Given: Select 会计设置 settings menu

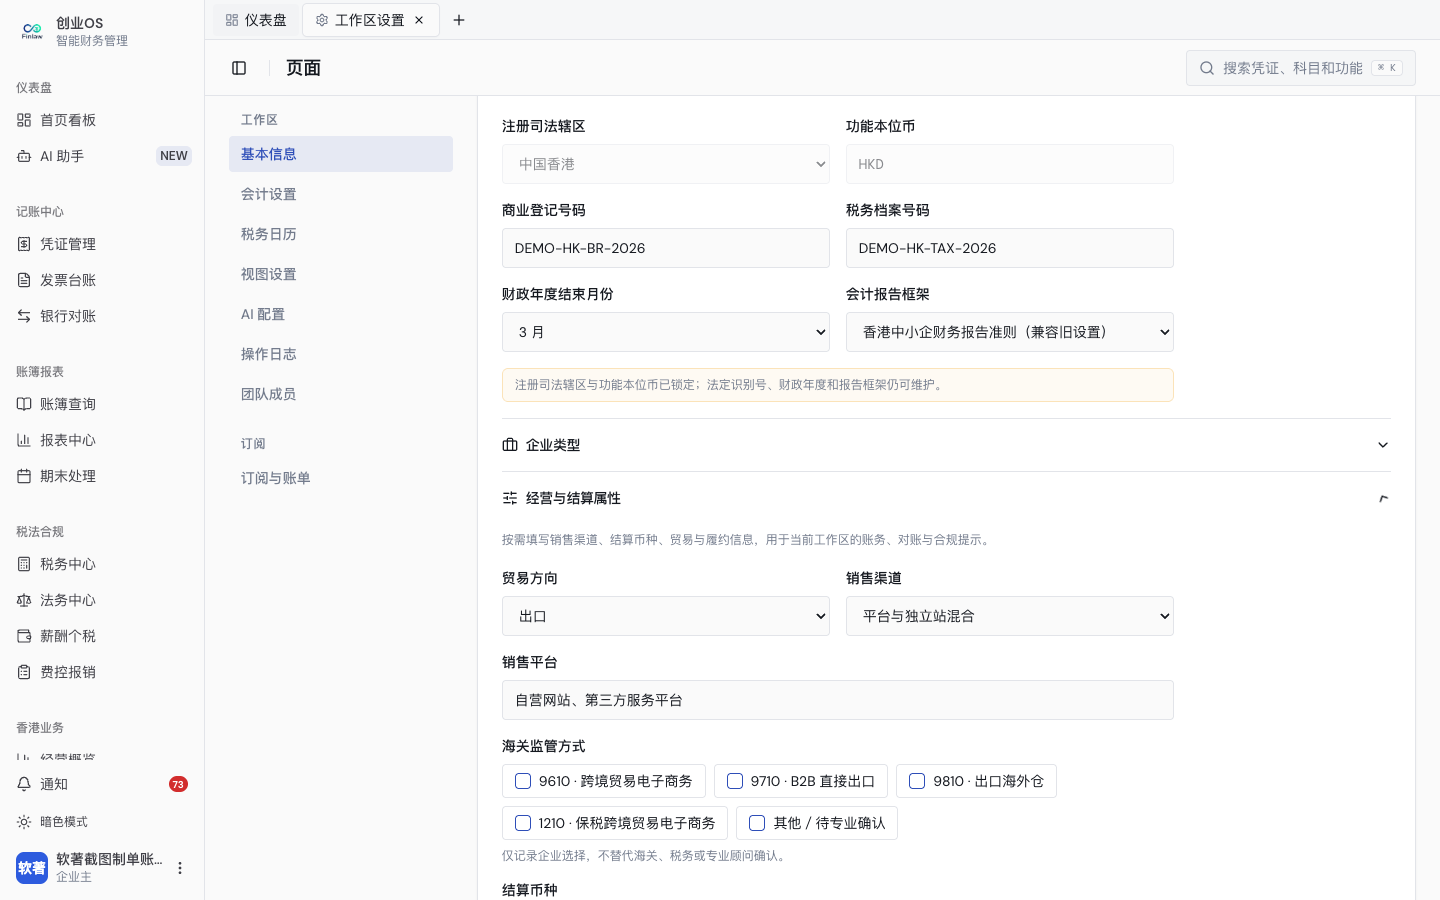Looking at the screenshot, I should tap(341, 194).
